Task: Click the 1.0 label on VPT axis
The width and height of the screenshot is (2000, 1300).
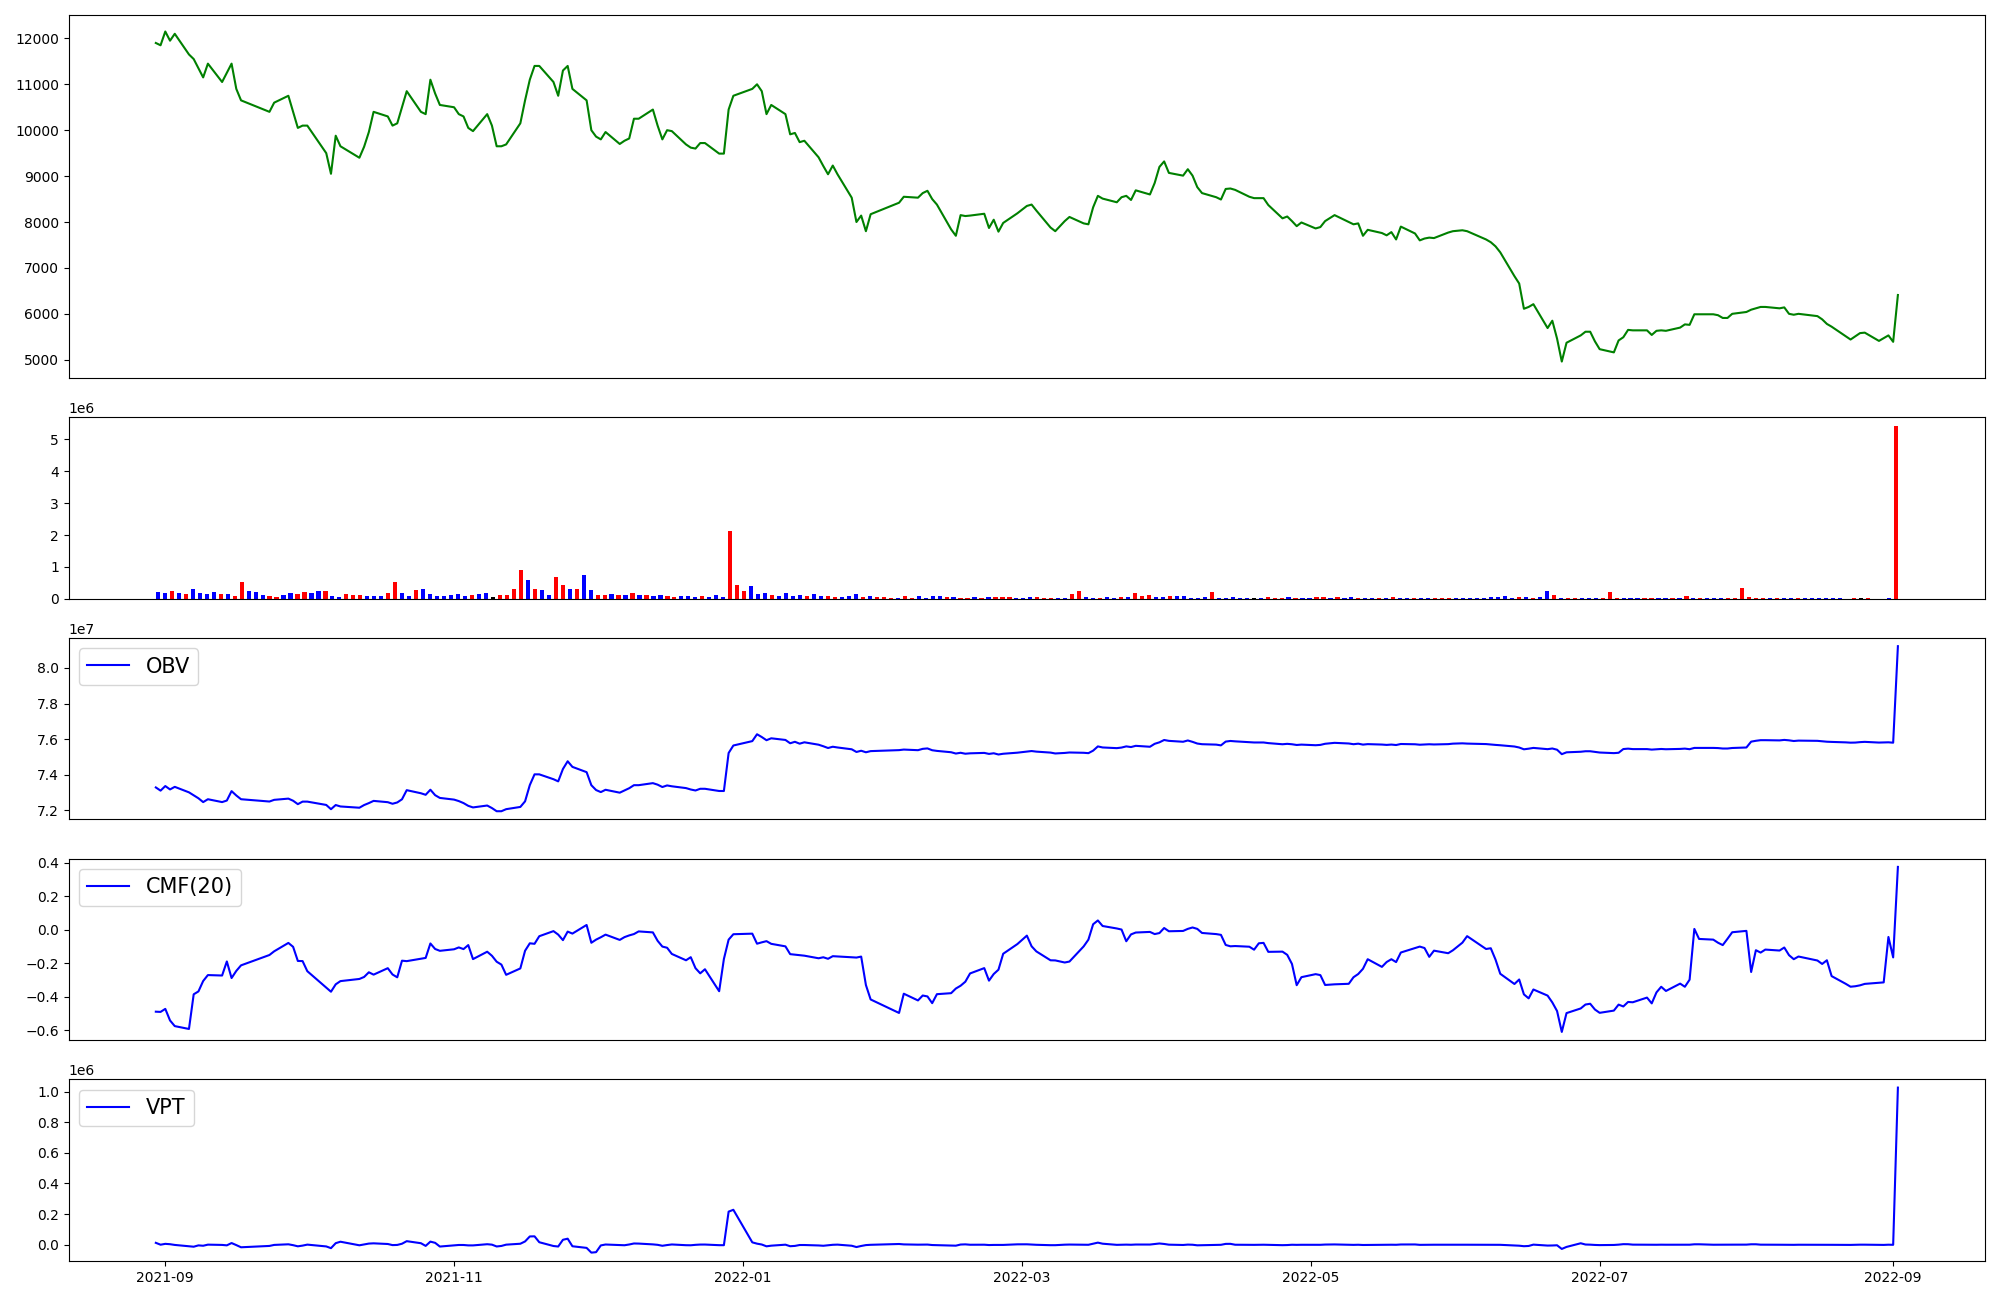Action: 47,1092
